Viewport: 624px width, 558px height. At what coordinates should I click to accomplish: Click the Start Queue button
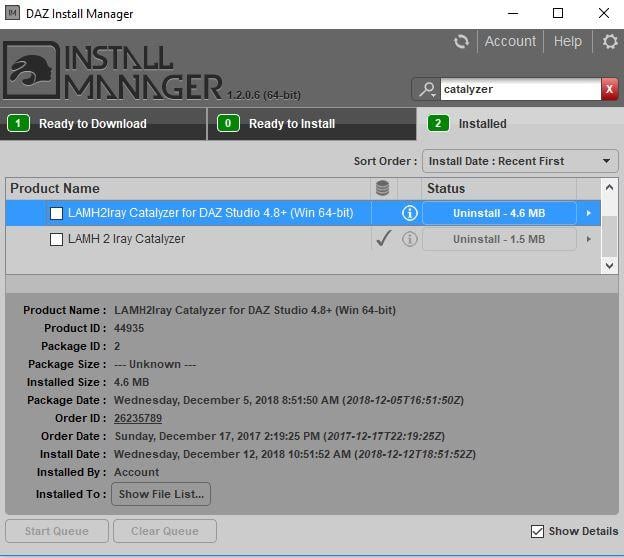point(57,531)
